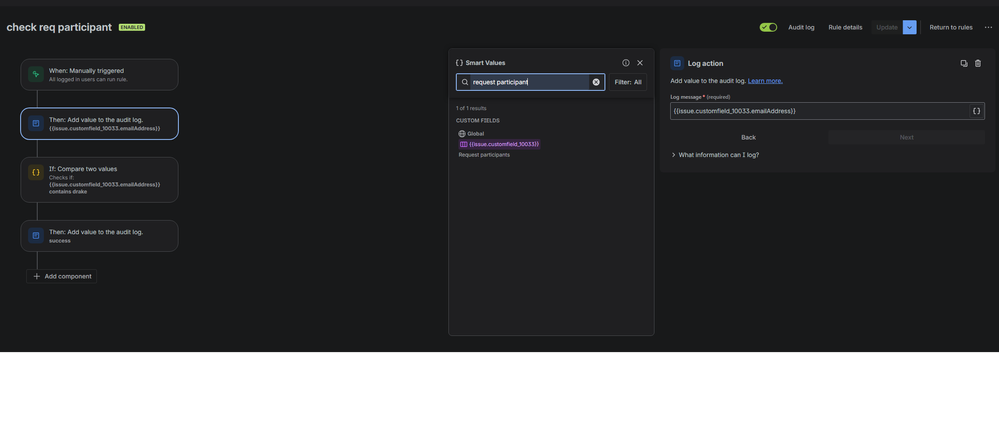This screenshot has width=999, height=446.
Task: Click the Next button
Action: 907,138
